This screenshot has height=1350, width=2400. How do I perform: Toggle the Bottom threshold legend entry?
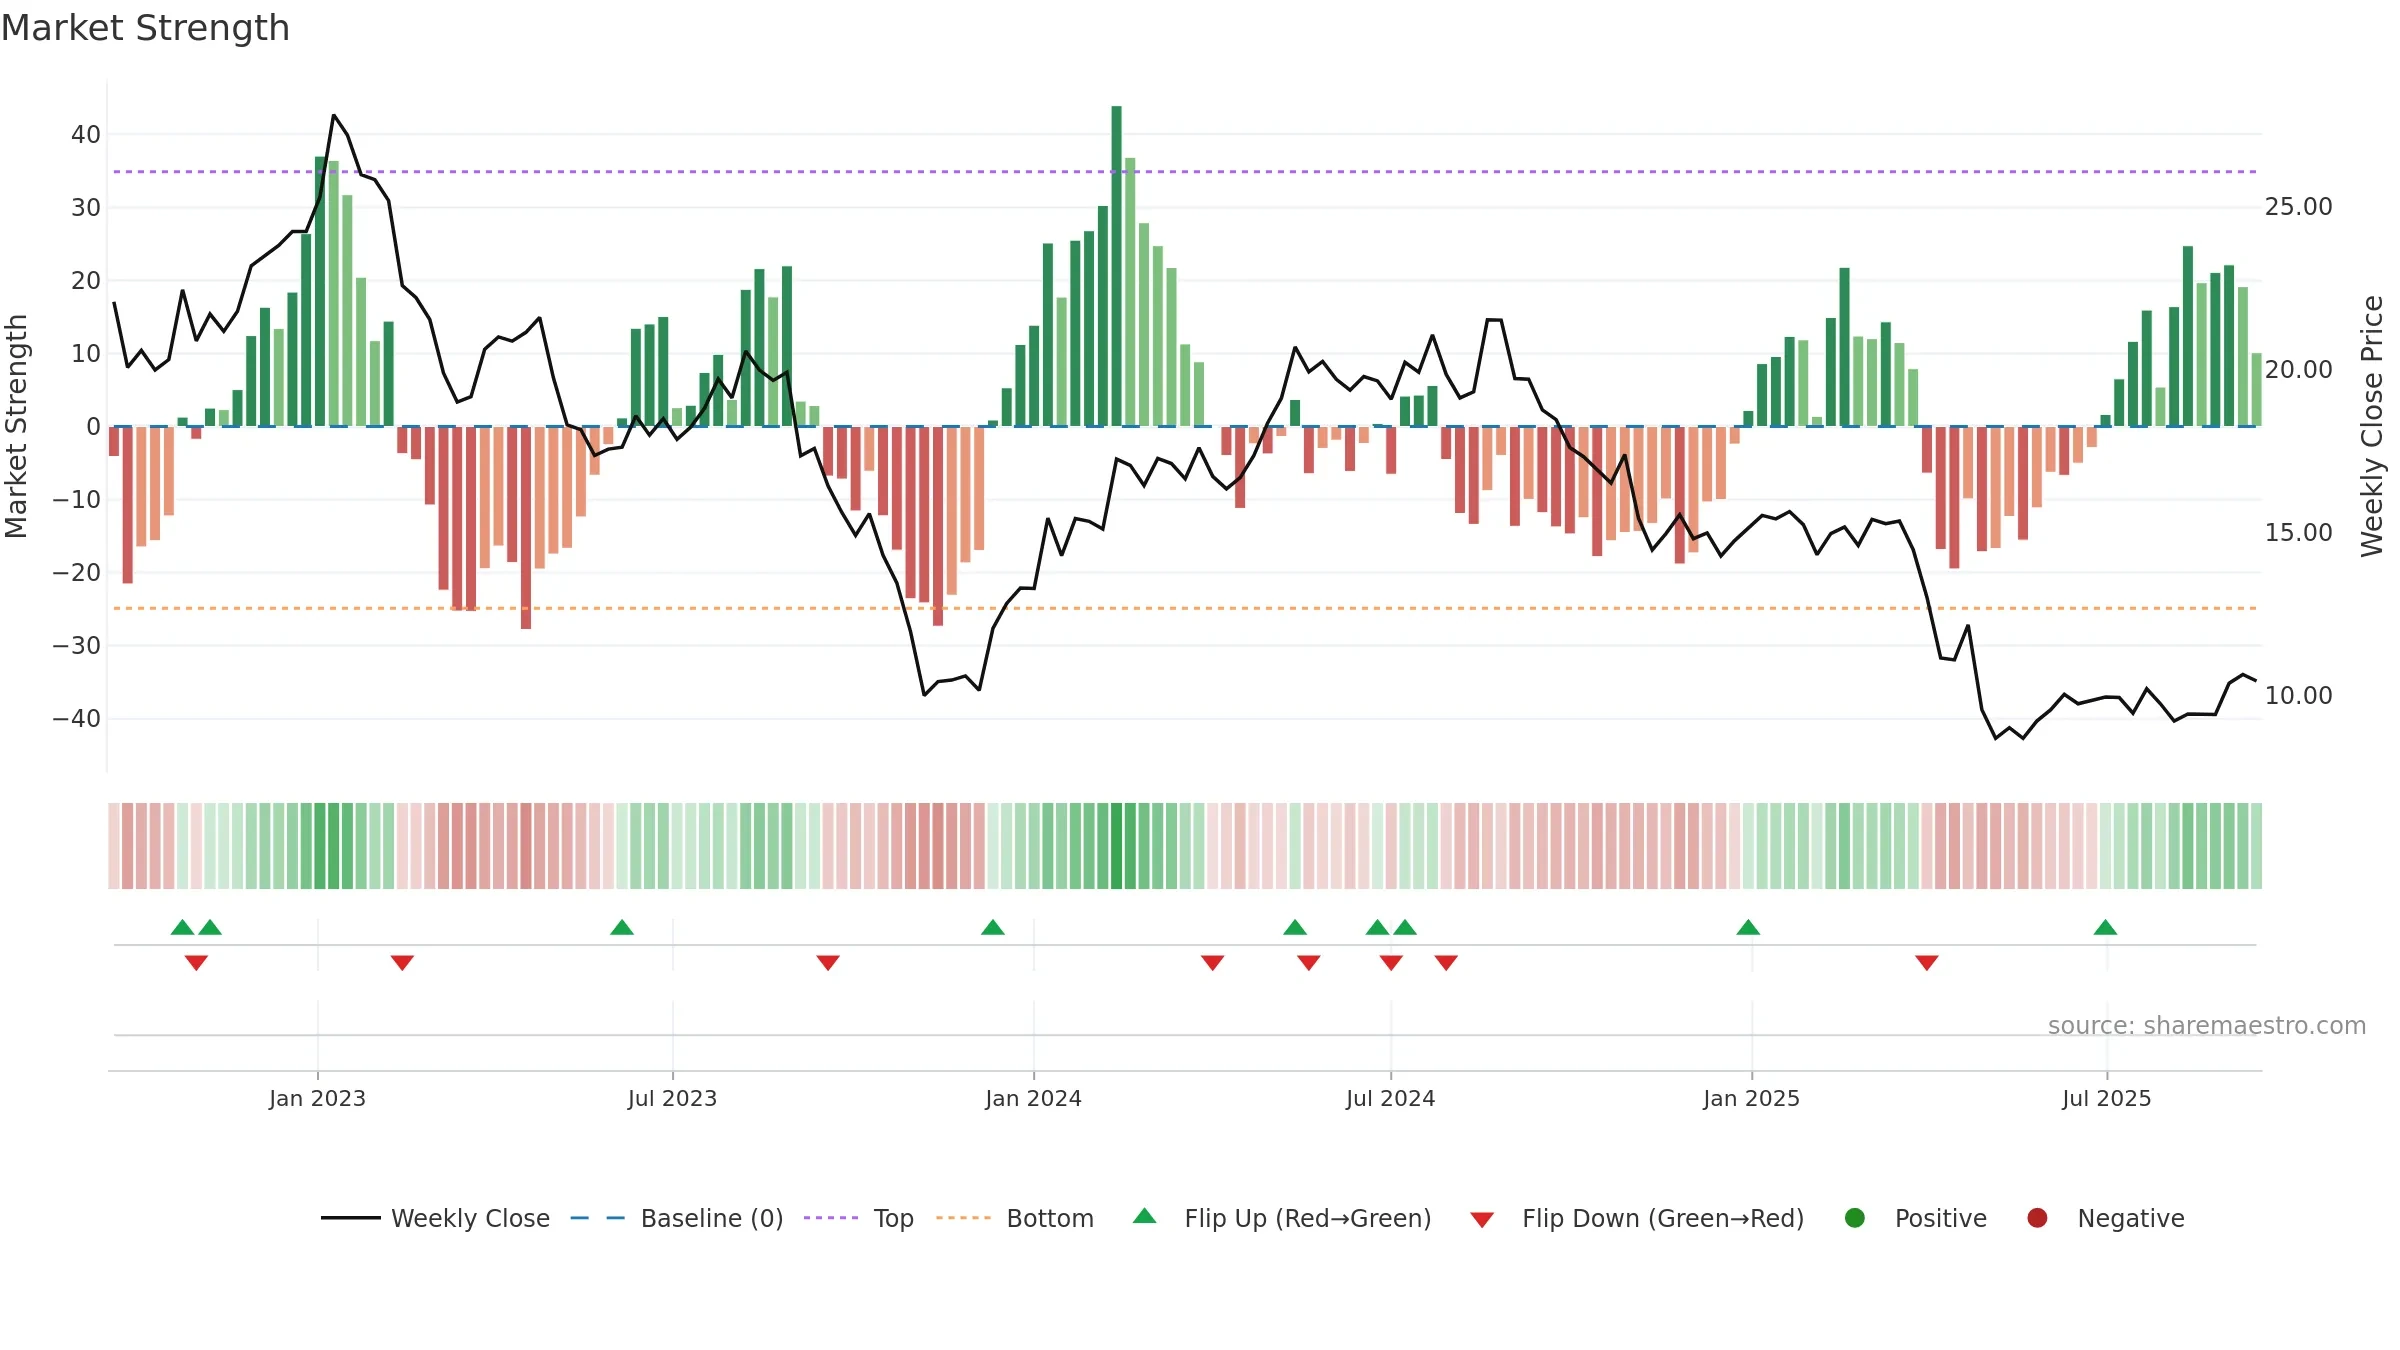click(1015, 1218)
